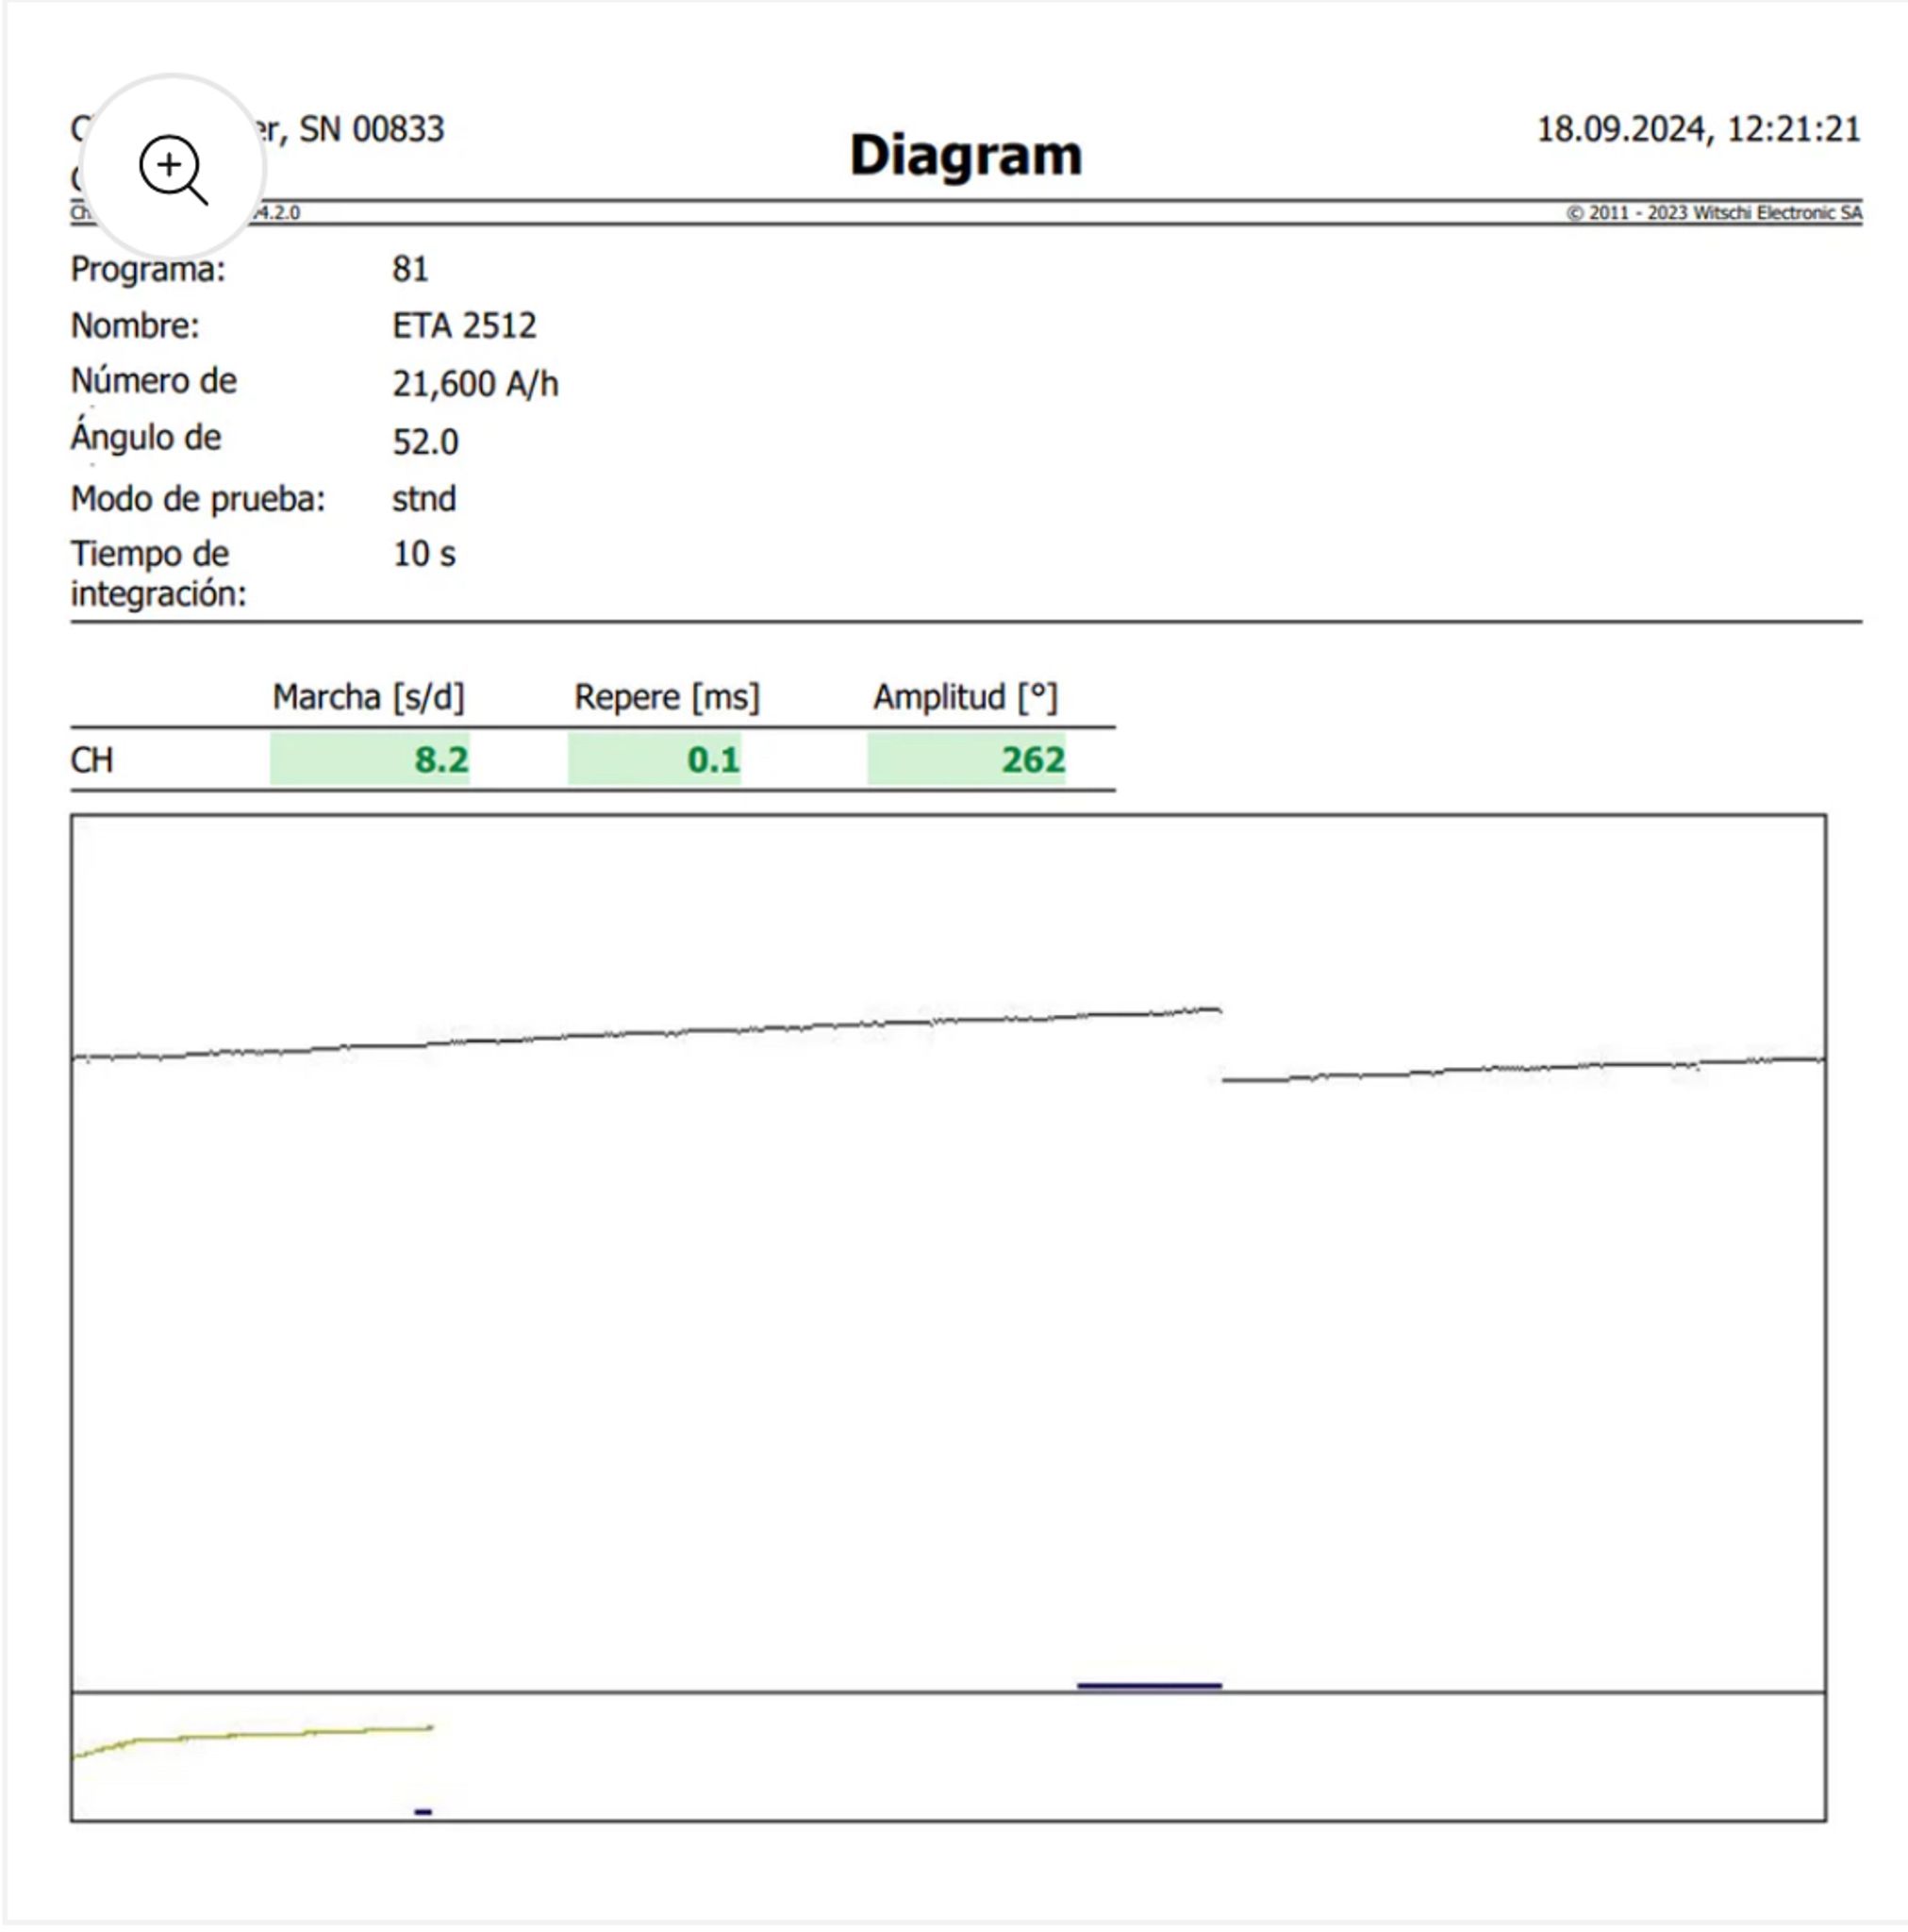
Task: Click the Witschi Electronic SA copyright text
Action: (1713, 213)
